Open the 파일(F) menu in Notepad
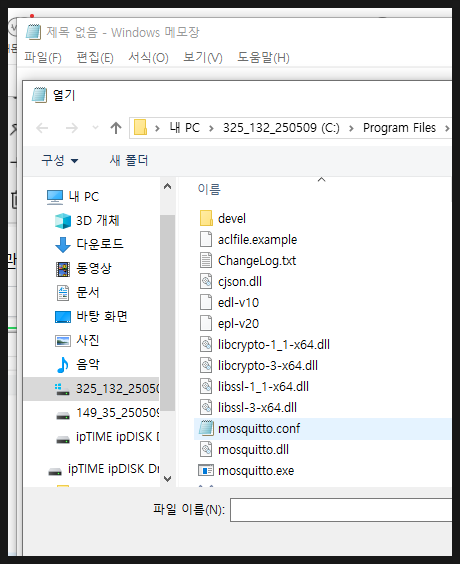This screenshot has height=564, width=460. [43, 58]
